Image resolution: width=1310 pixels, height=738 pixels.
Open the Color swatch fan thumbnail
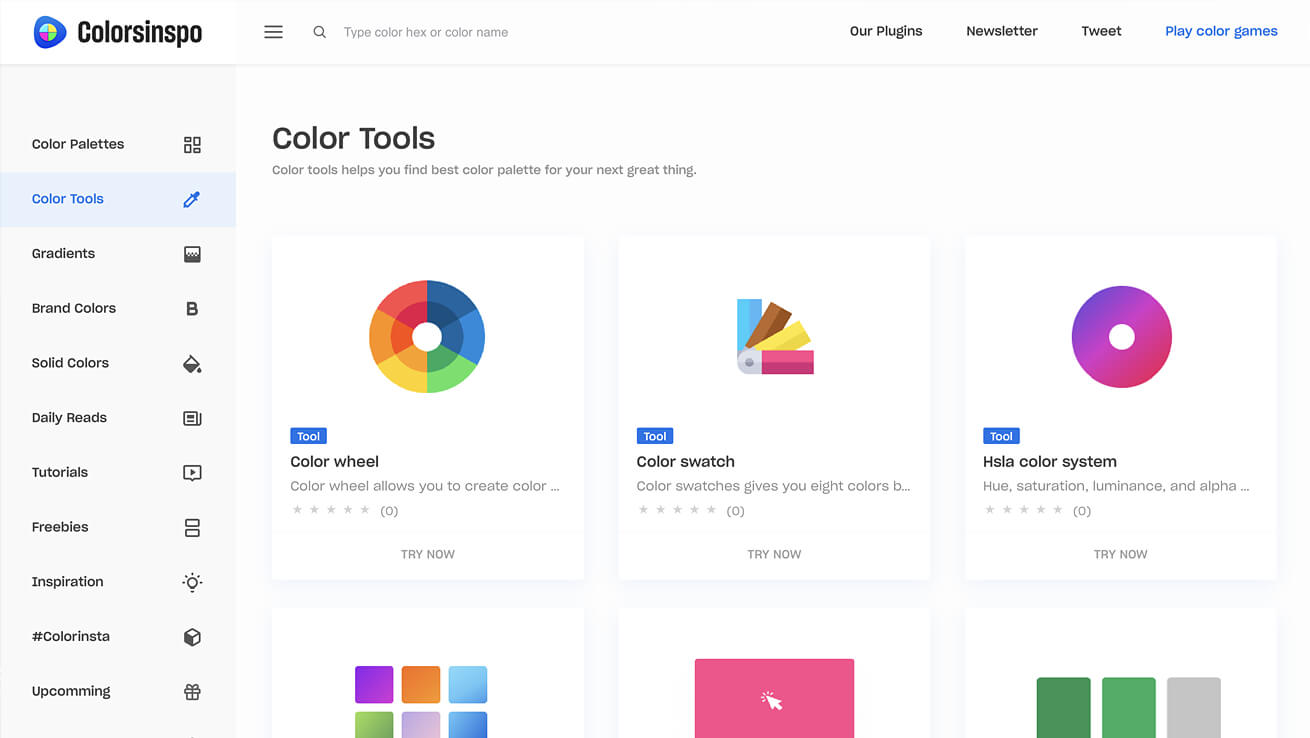(x=774, y=337)
